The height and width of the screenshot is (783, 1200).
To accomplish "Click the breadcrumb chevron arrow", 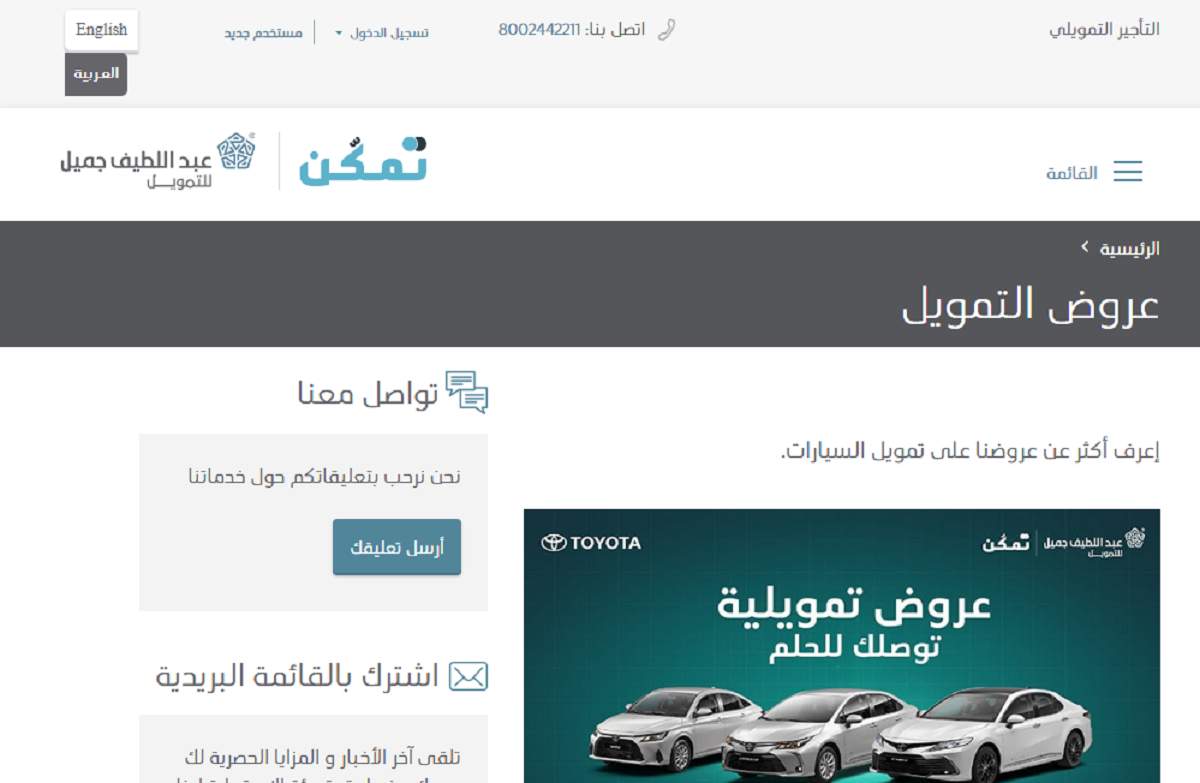I will click(x=1084, y=247).
